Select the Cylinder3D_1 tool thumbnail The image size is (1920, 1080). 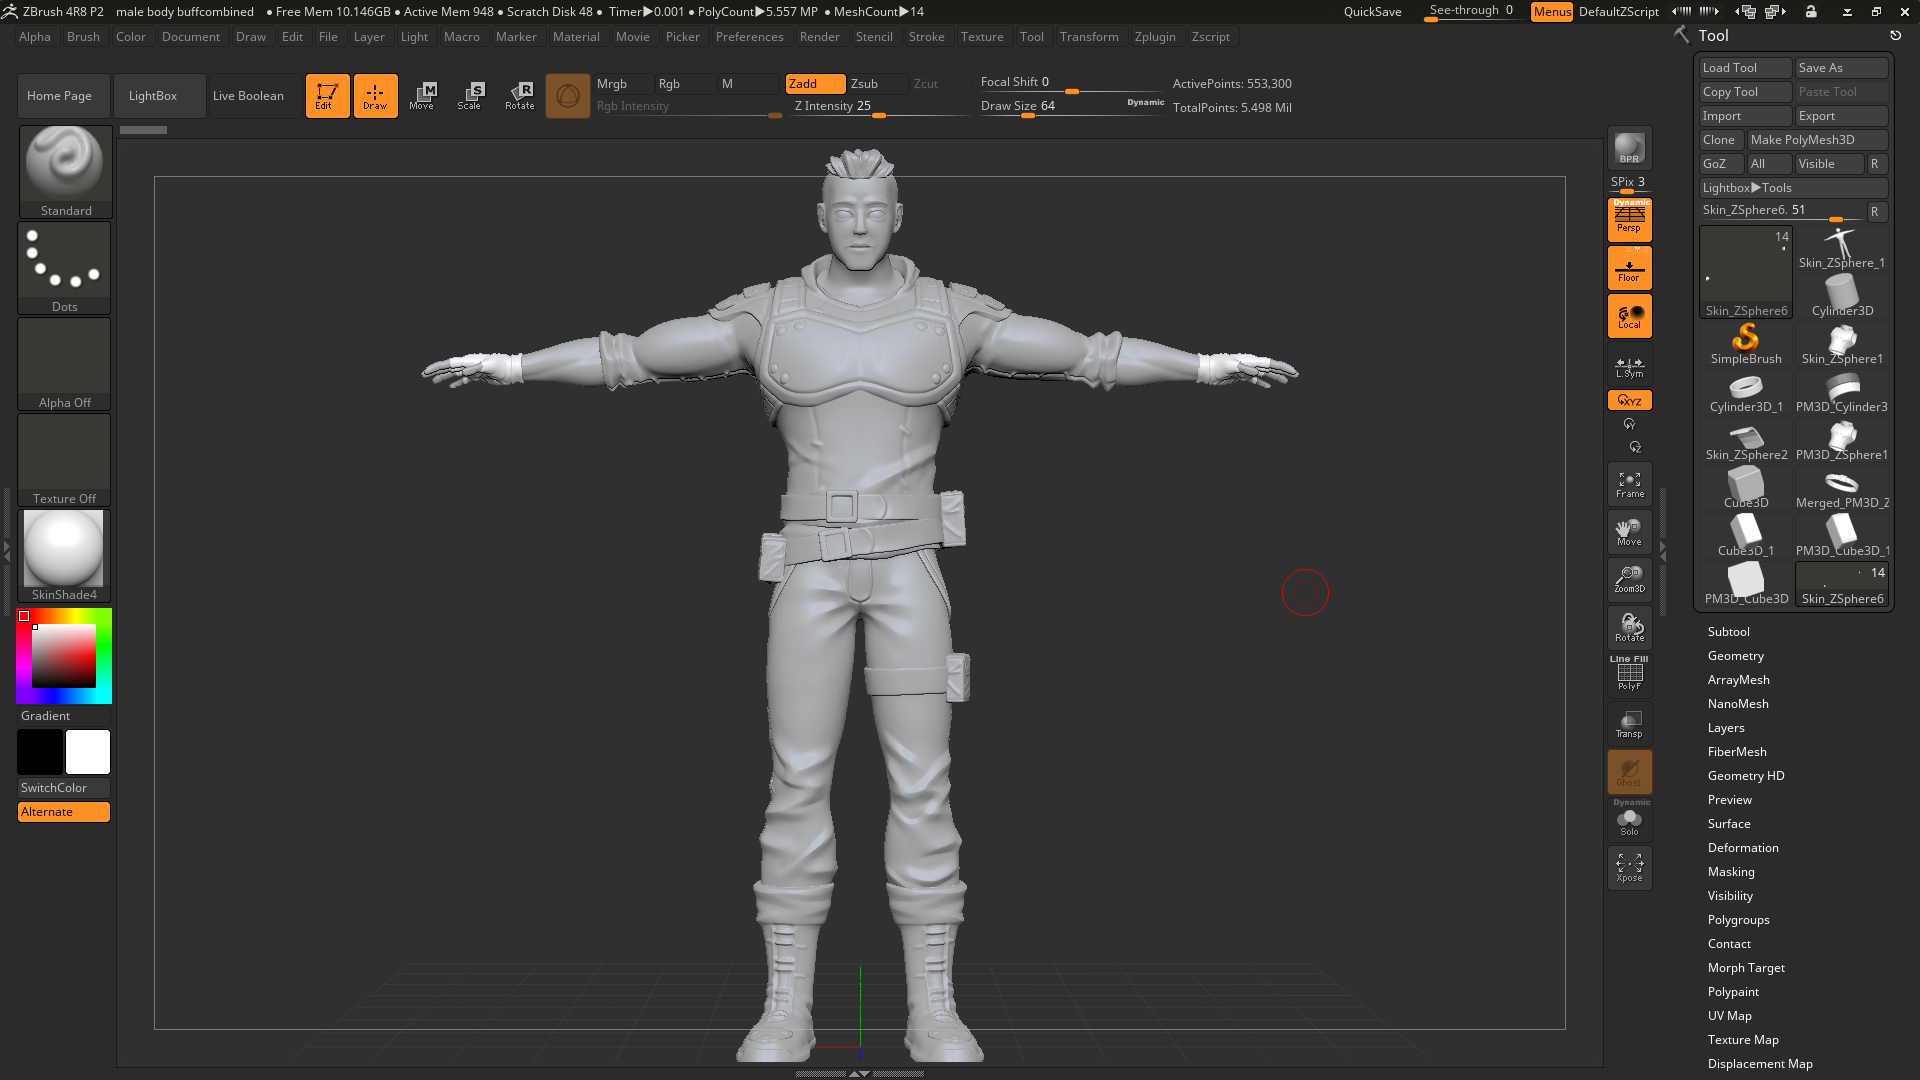click(1746, 393)
